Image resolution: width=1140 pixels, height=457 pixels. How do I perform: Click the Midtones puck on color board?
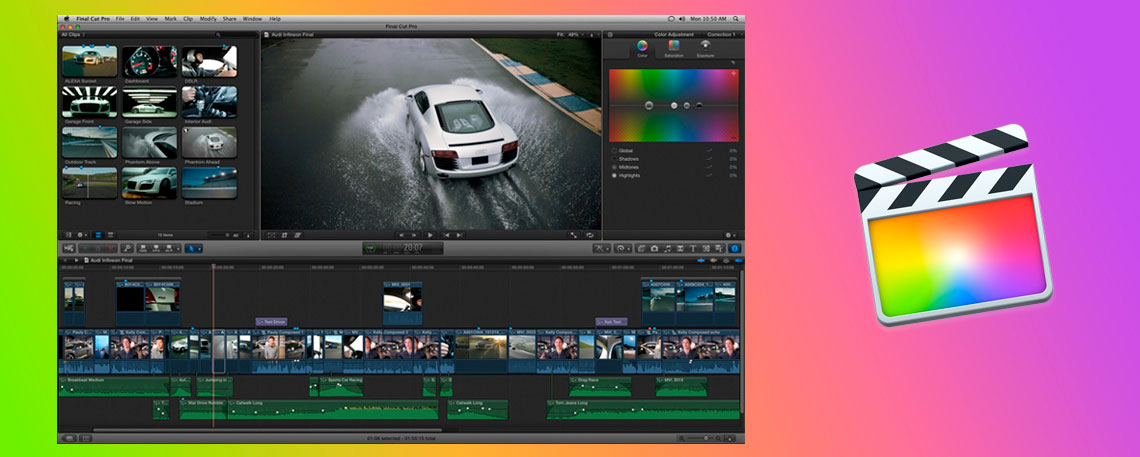point(687,105)
